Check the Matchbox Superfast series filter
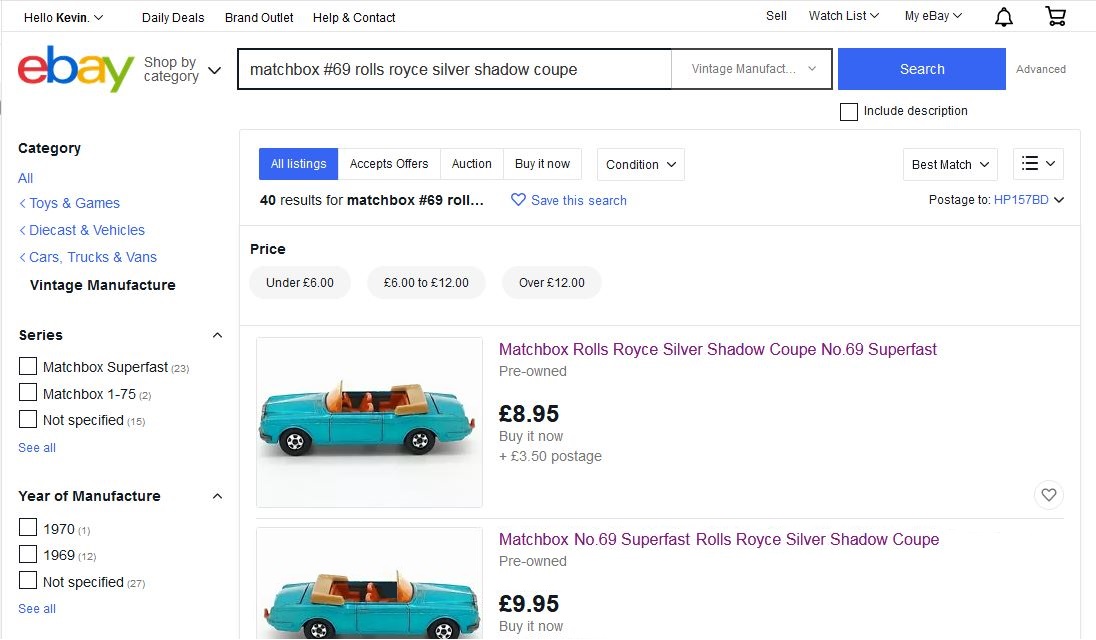 coord(28,367)
